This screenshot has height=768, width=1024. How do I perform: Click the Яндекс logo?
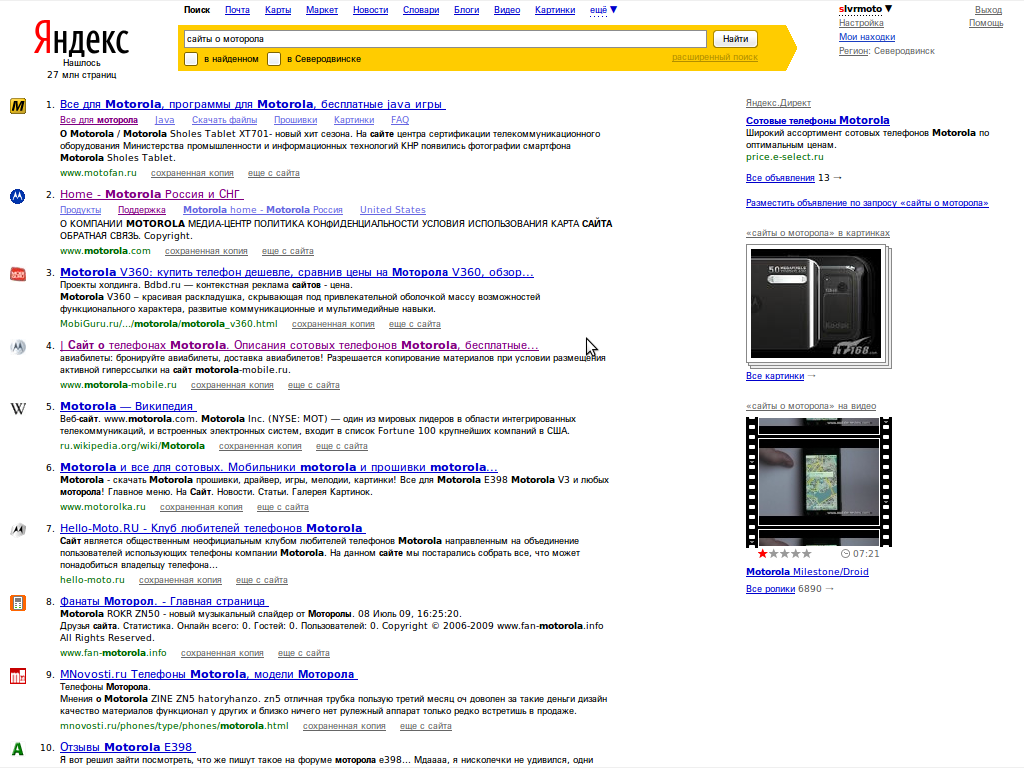82,39
